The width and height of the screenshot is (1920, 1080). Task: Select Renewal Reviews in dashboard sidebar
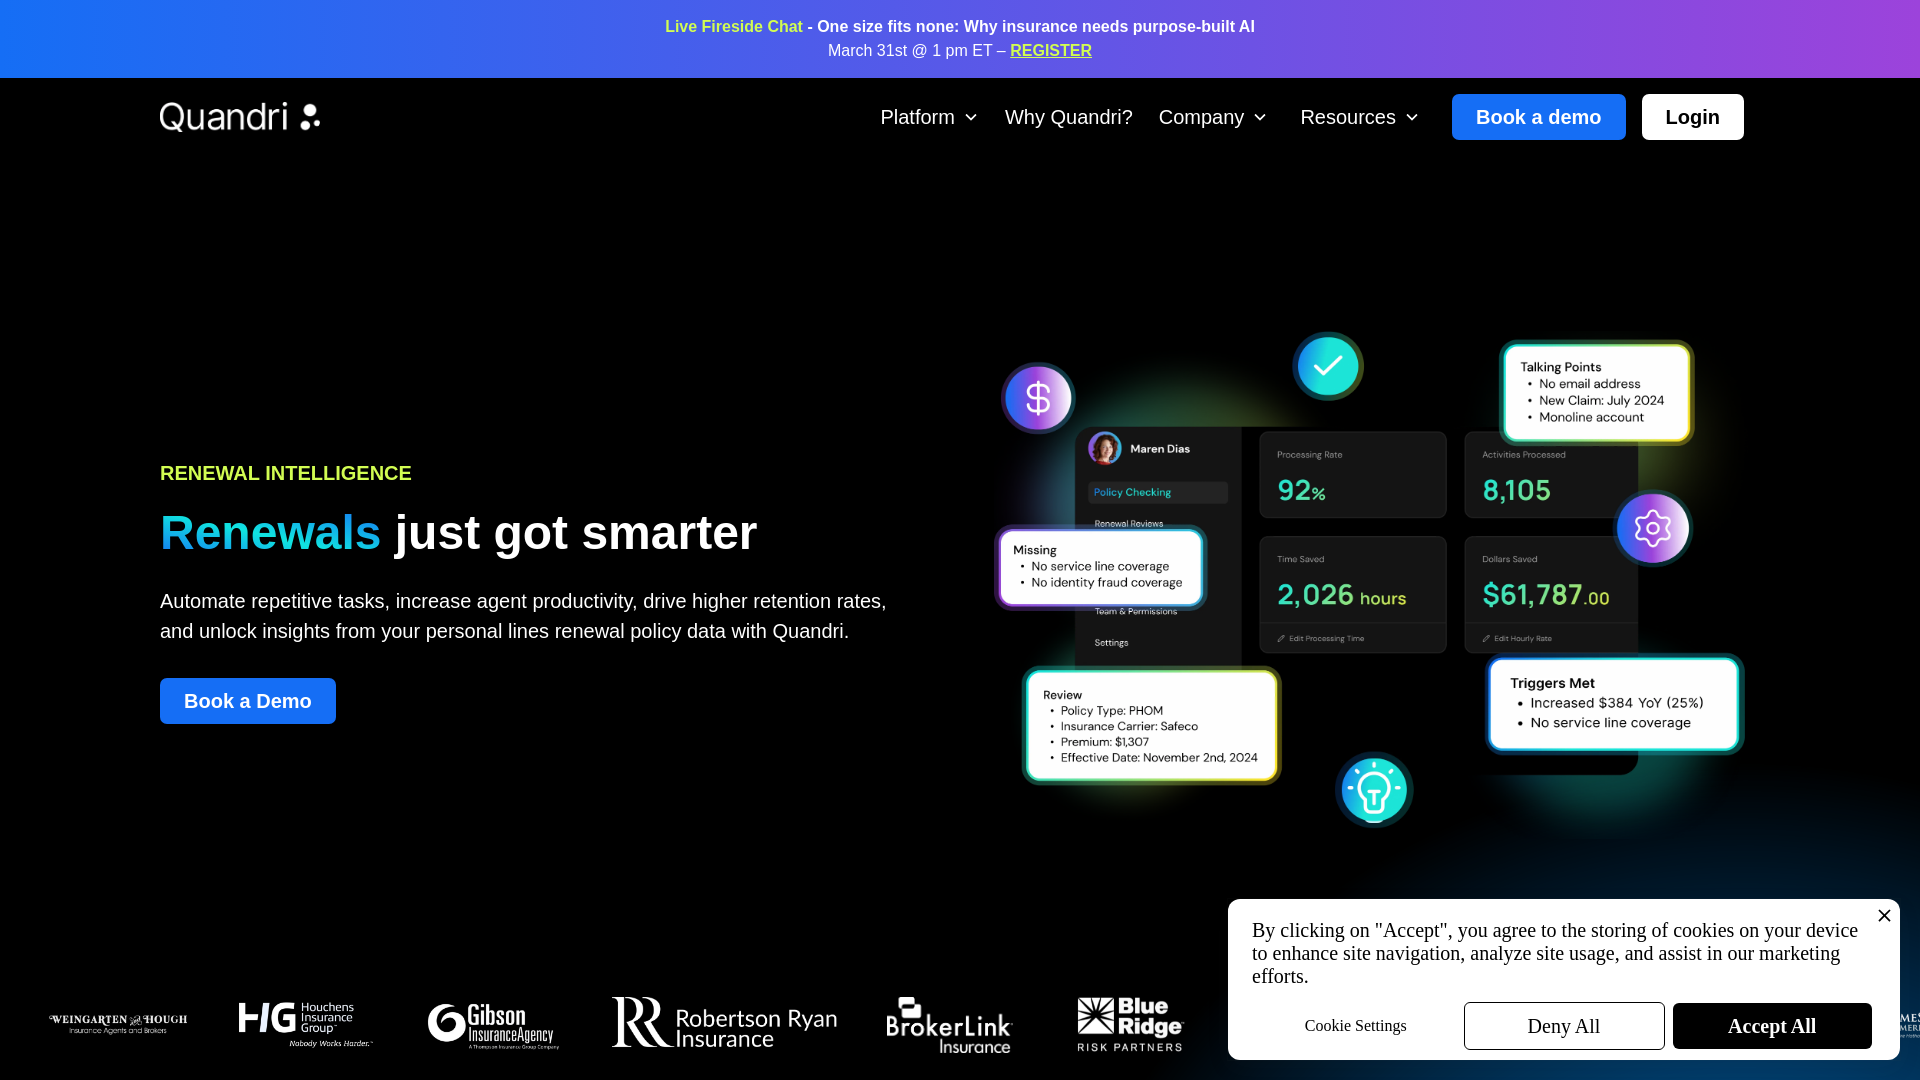[1129, 523]
